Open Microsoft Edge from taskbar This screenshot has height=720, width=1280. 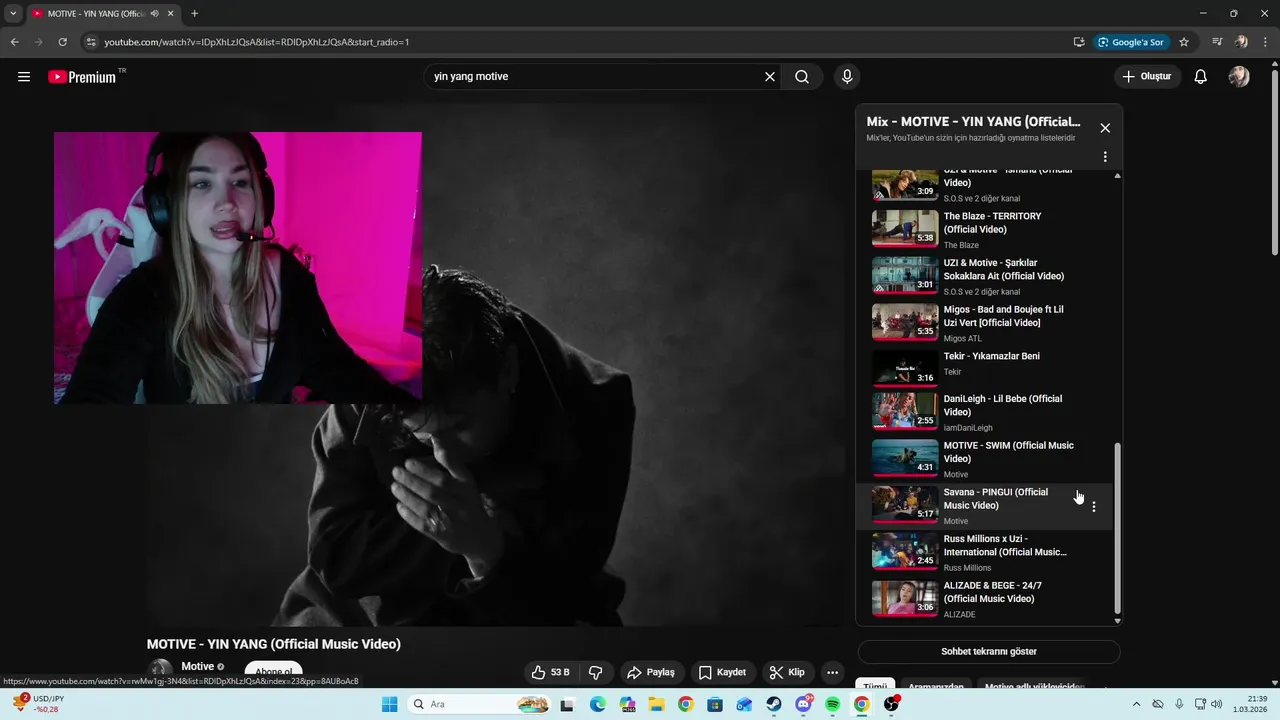[x=598, y=704]
